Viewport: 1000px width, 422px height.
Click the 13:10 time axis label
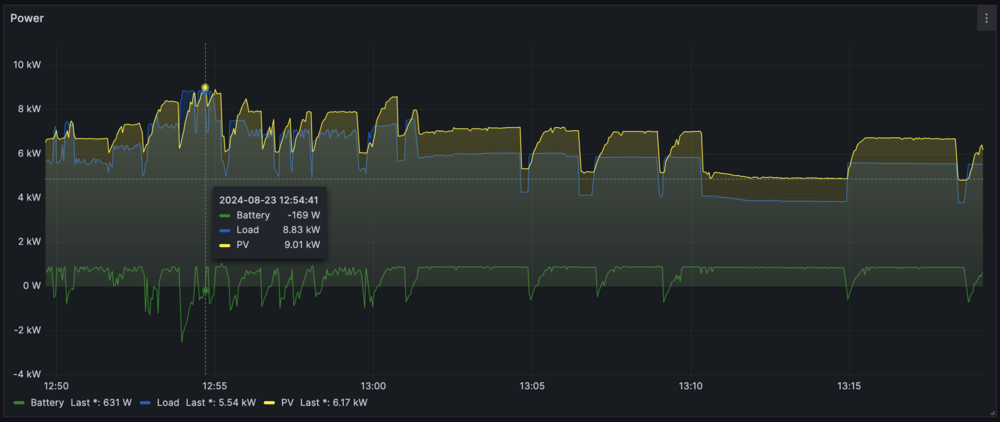(x=691, y=386)
